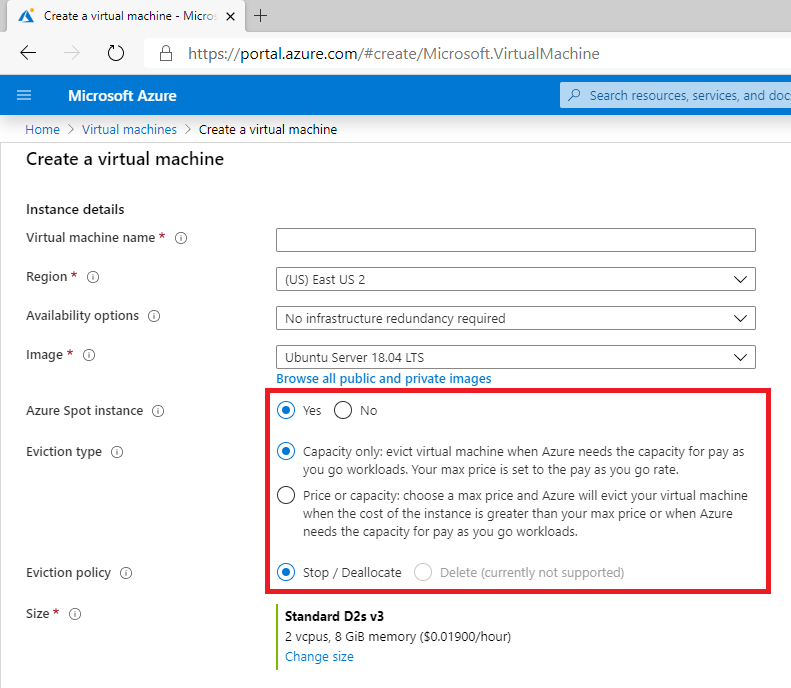Choose Capacity only eviction type

tap(286, 451)
